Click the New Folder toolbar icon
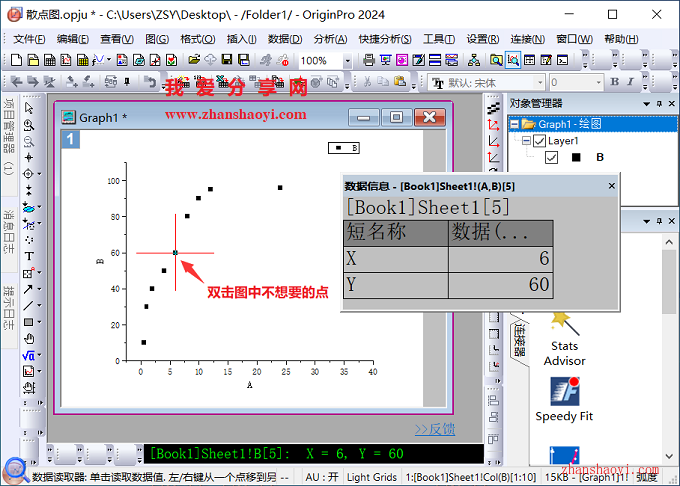Screen dimensions: 680x486 [33, 60]
